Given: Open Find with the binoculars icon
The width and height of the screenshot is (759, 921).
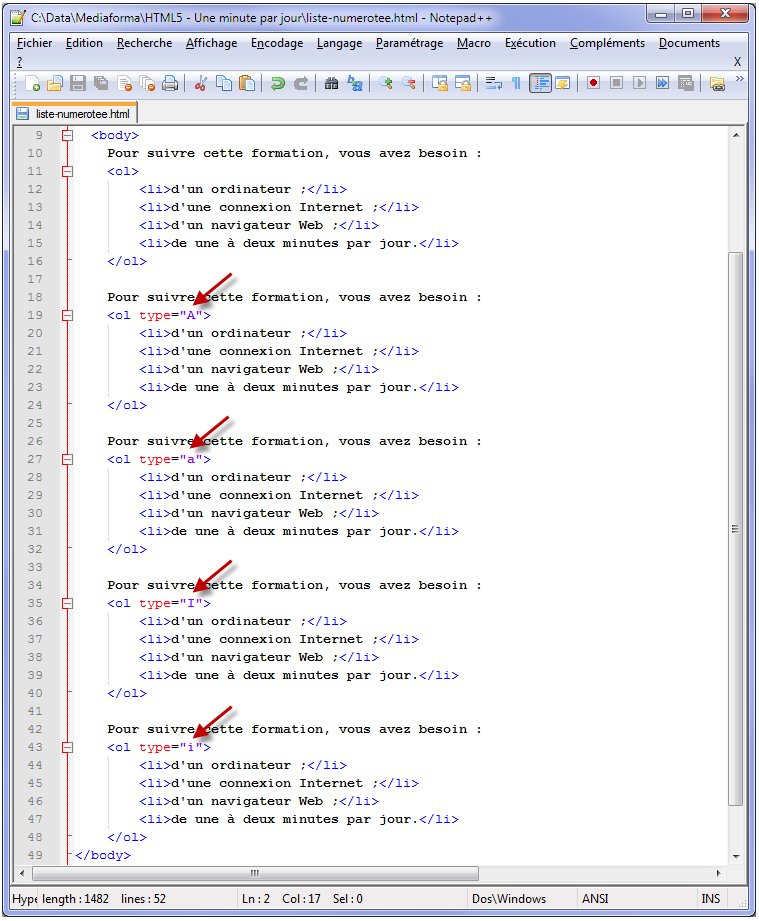Looking at the screenshot, I should [x=332, y=84].
